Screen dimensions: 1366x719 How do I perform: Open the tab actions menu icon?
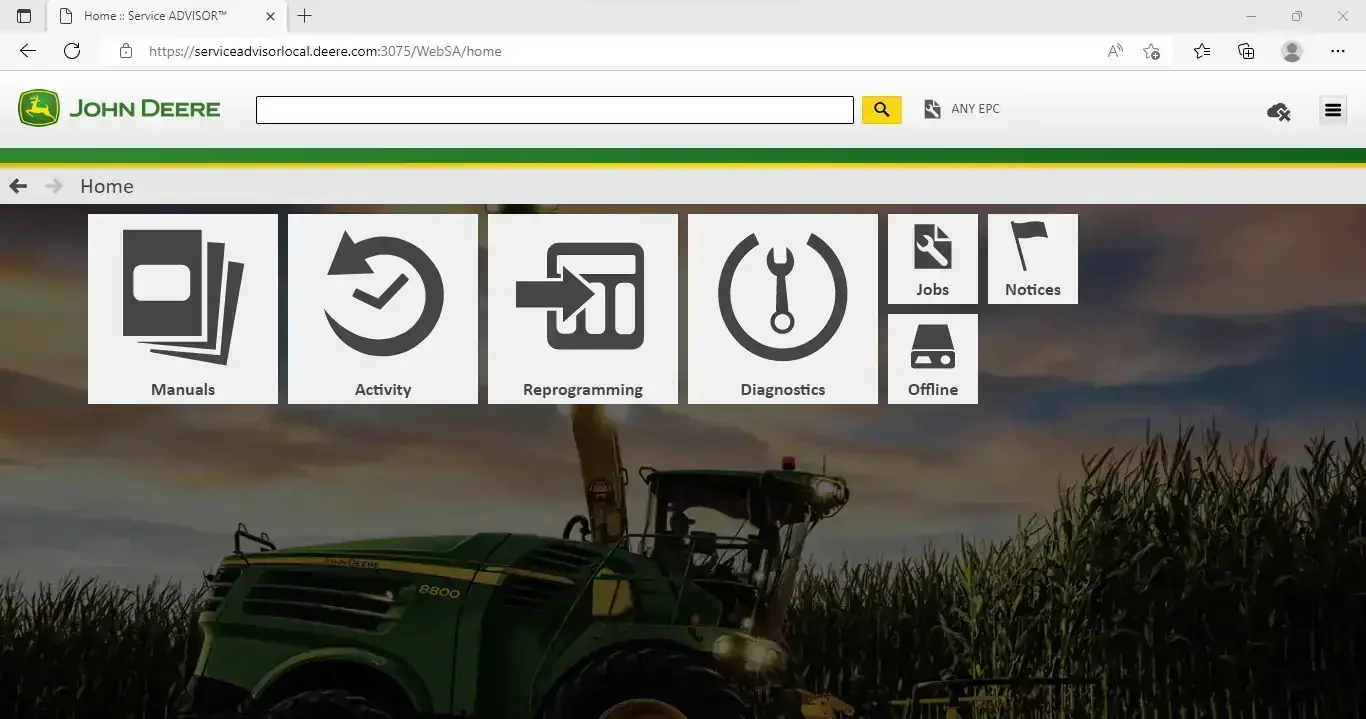pyautogui.click(x=24, y=16)
